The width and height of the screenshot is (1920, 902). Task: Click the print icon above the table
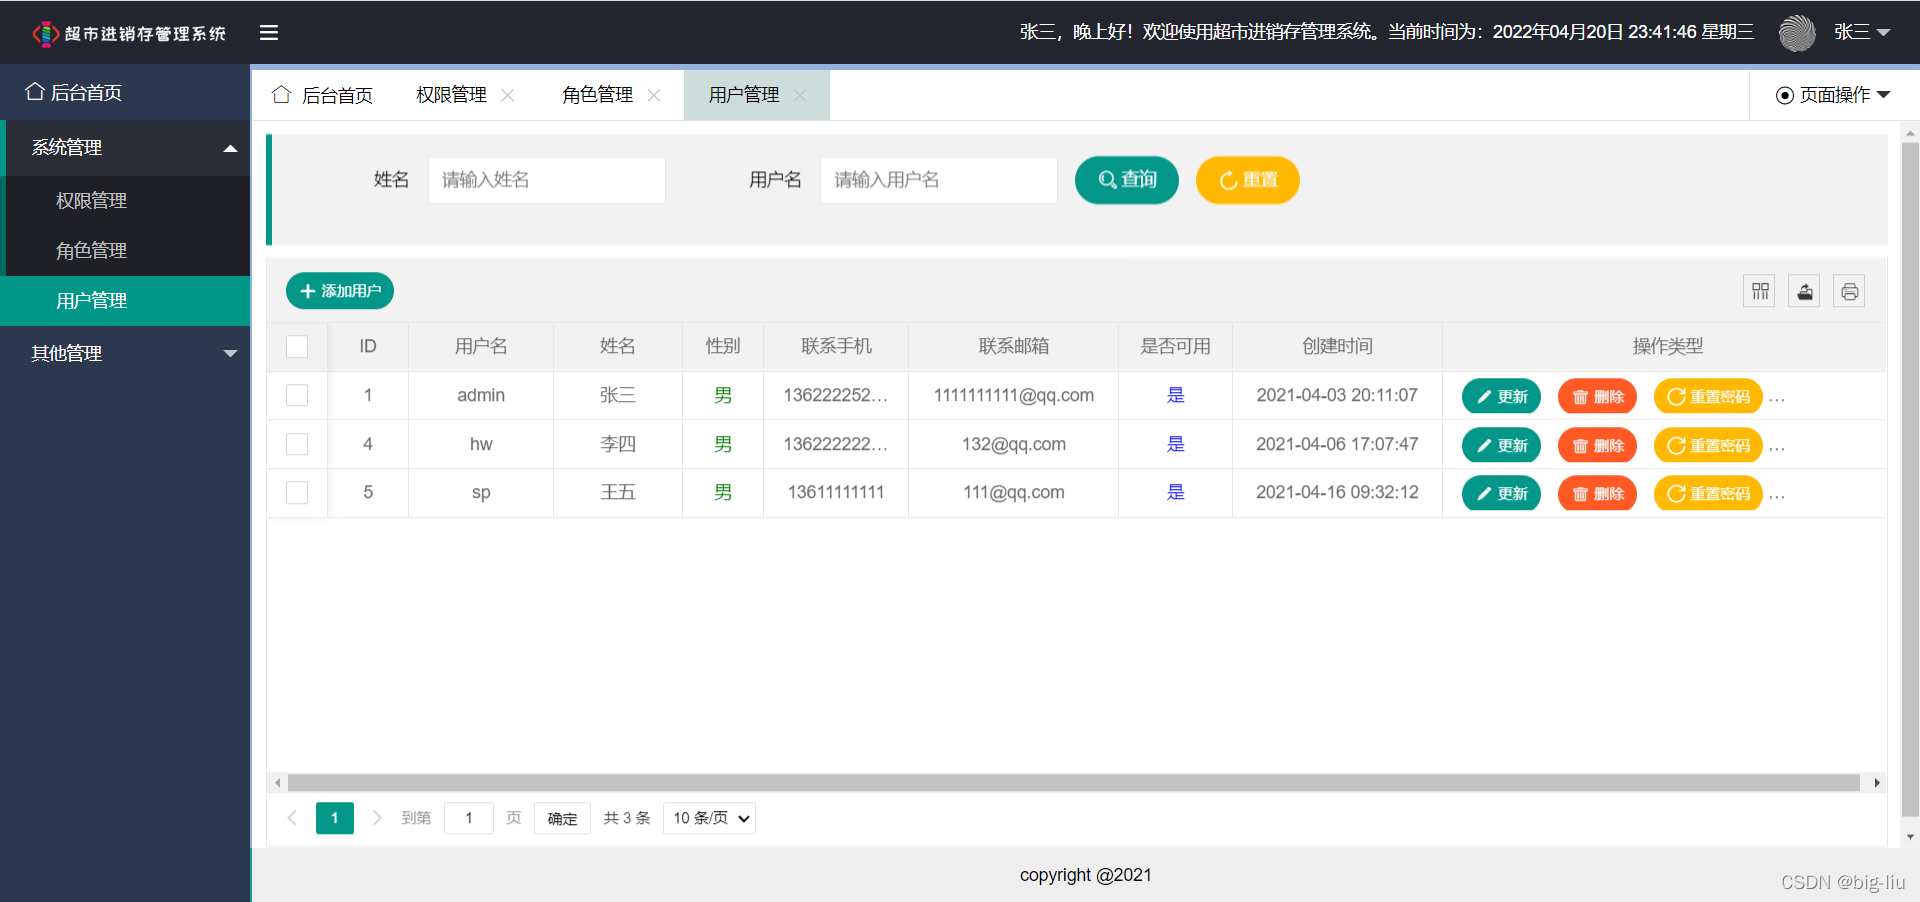[1849, 291]
